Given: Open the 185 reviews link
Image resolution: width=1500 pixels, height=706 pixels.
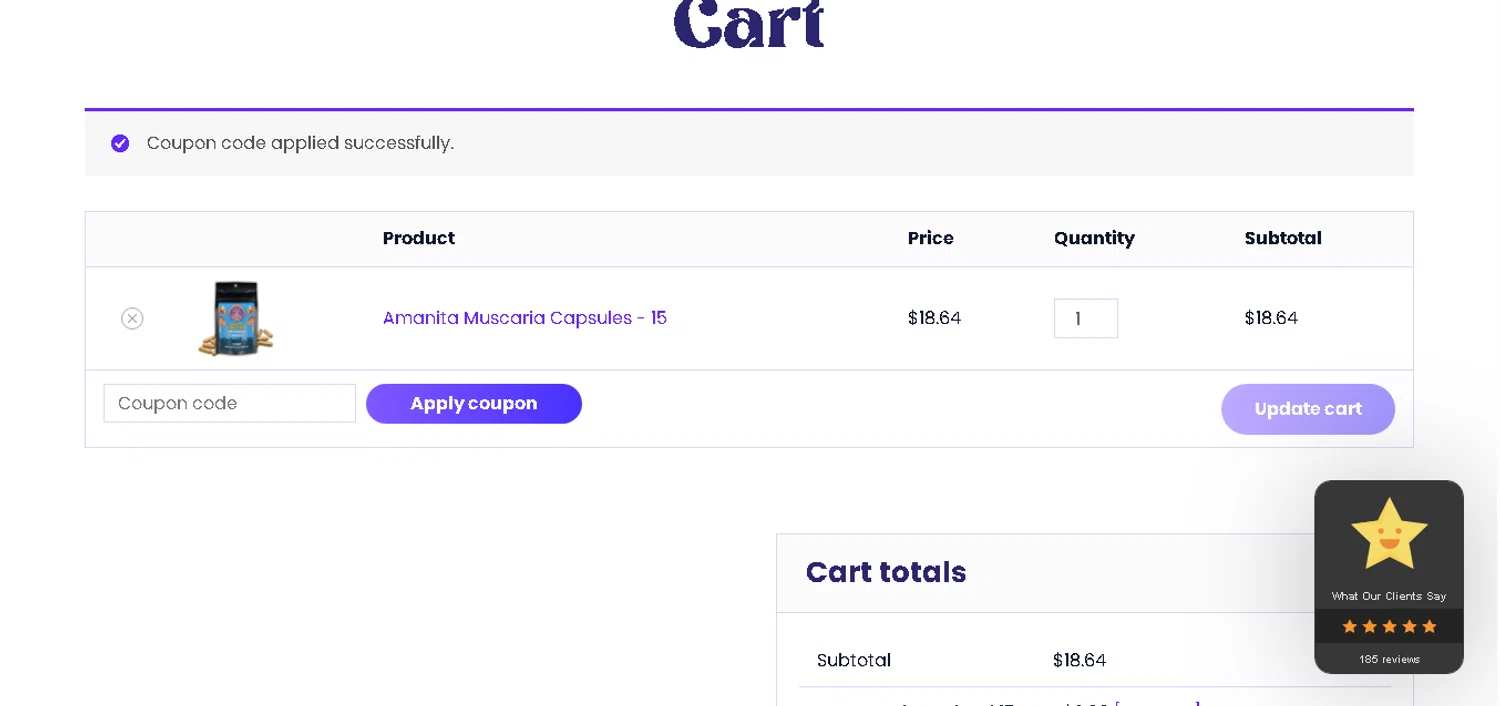Looking at the screenshot, I should [x=1388, y=659].
